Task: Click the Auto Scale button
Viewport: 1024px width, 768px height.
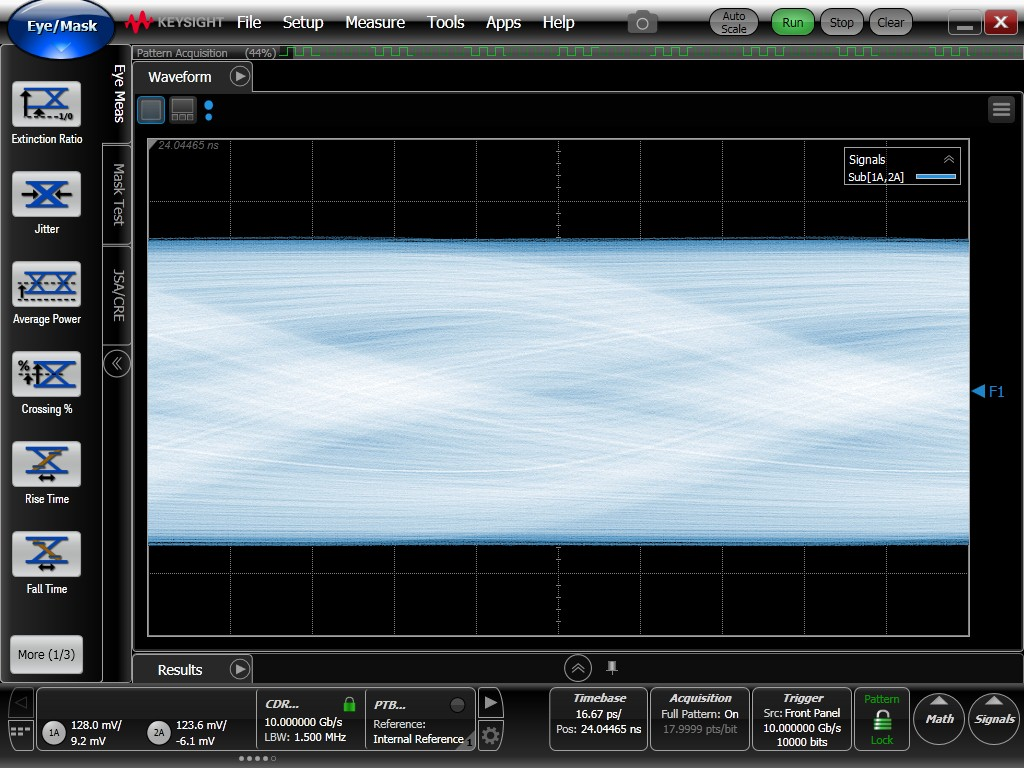Action: coord(733,21)
